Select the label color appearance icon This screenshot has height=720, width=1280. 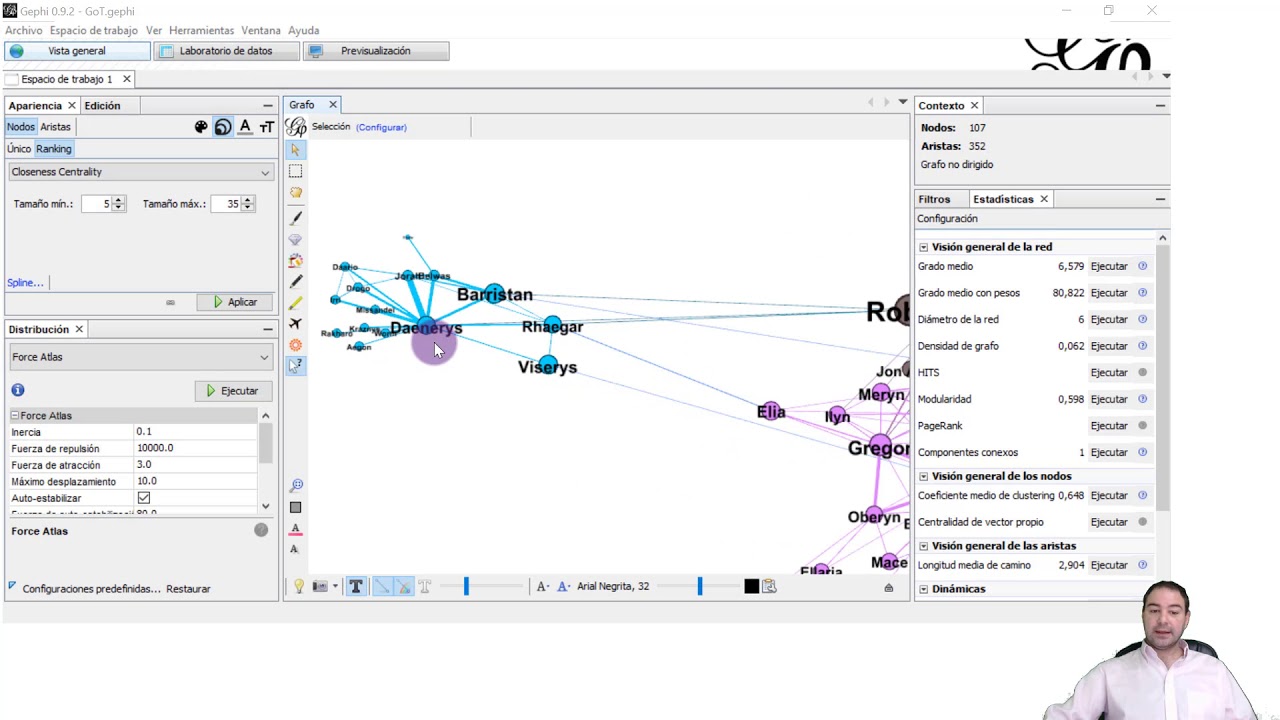click(x=245, y=127)
